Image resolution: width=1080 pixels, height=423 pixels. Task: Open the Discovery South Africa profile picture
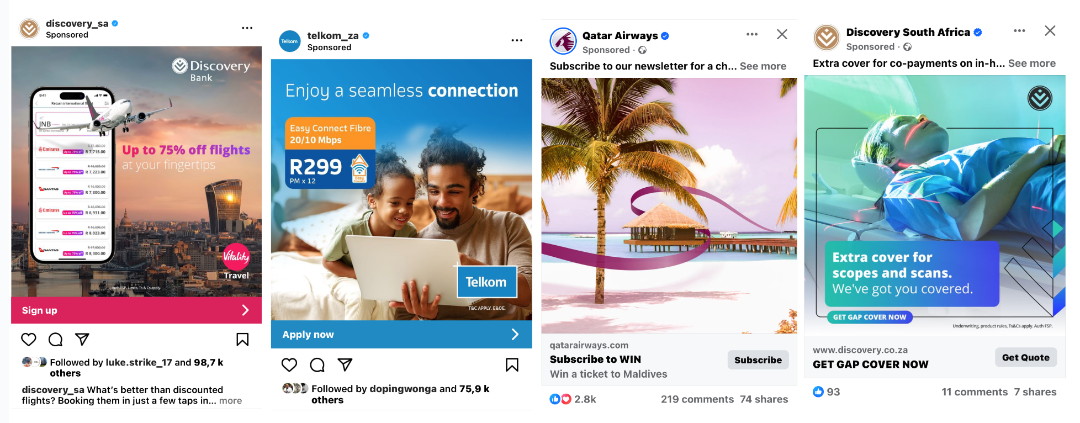(x=826, y=38)
